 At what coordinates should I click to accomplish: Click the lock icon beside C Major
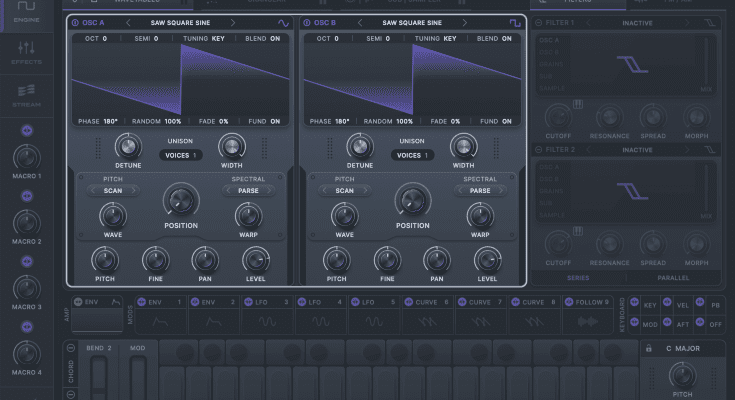(x=649, y=348)
